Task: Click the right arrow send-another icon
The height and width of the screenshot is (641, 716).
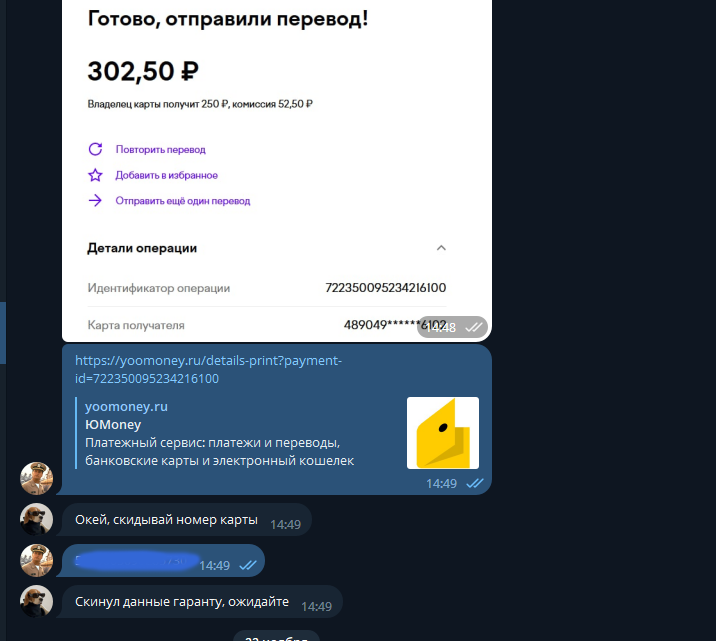Action: click(x=95, y=200)
